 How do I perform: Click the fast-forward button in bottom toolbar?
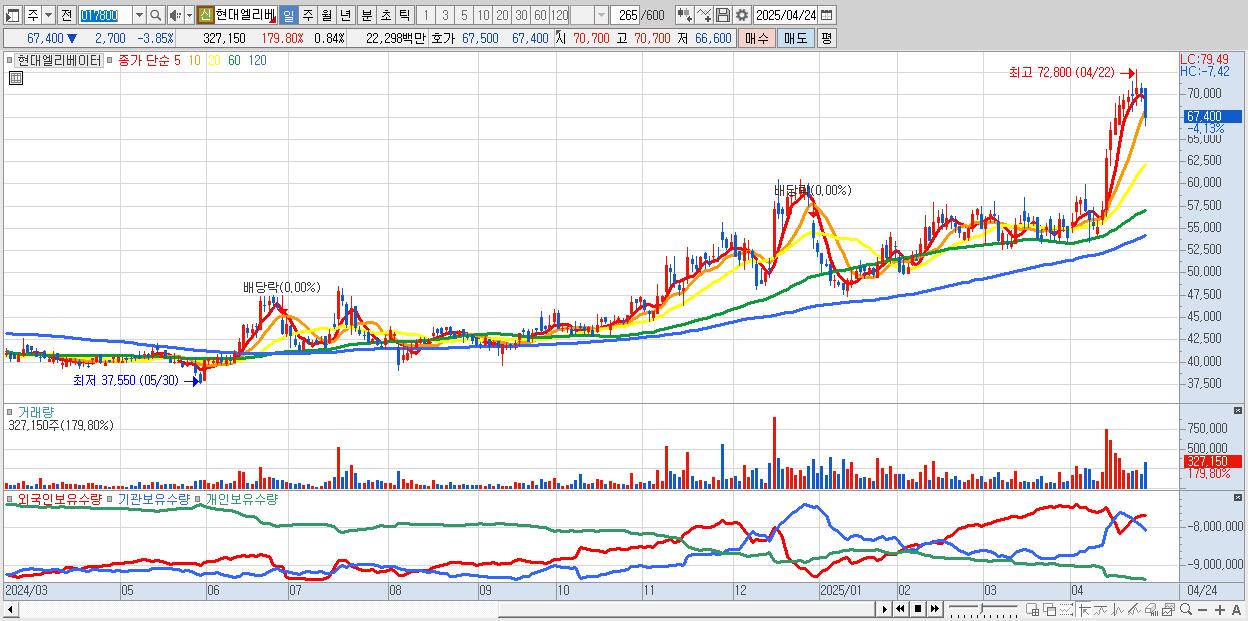[934, 609]
